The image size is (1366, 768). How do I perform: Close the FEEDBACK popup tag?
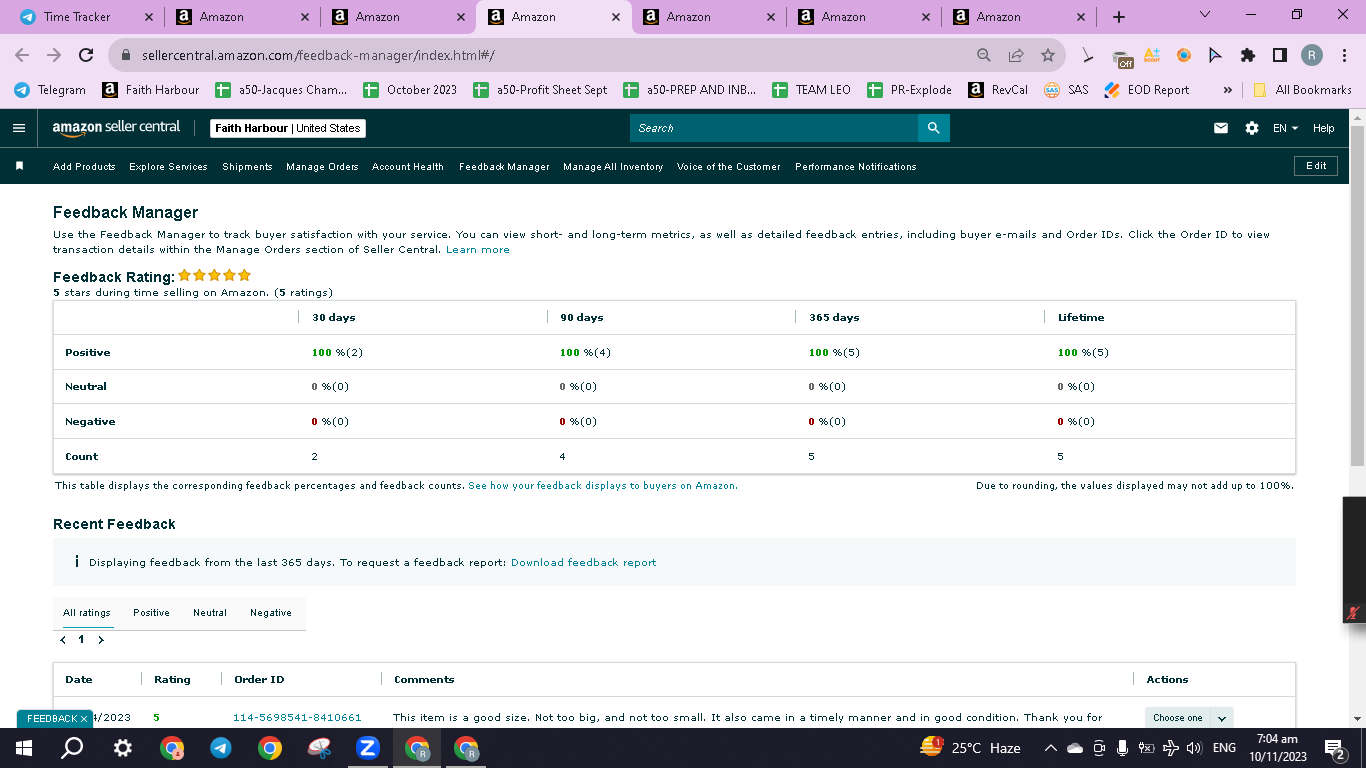coord(84,718)
